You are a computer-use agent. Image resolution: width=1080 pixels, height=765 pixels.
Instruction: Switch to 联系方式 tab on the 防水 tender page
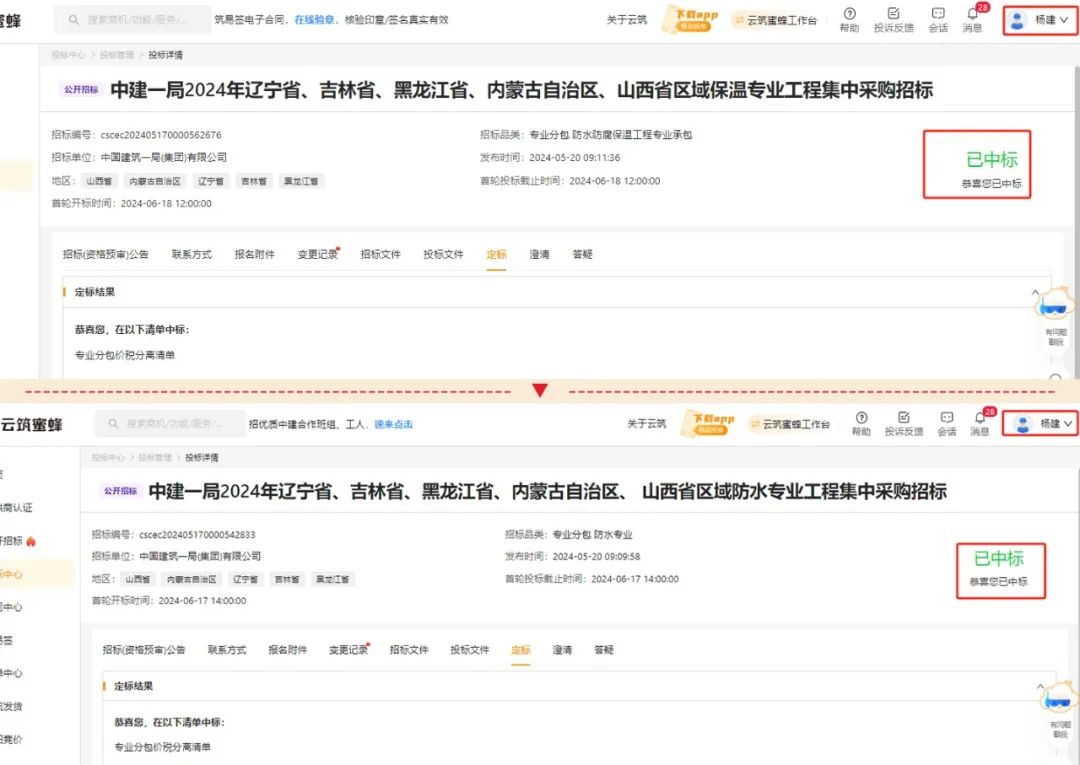[x=227, y=650]
